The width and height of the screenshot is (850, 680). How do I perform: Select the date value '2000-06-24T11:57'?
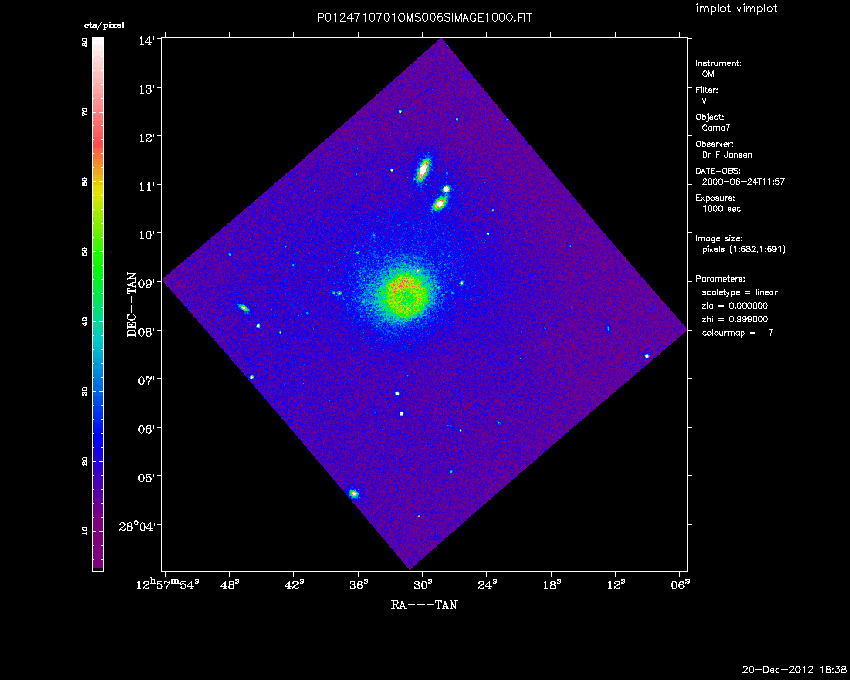pyautogui.click(x=743, y=182)
